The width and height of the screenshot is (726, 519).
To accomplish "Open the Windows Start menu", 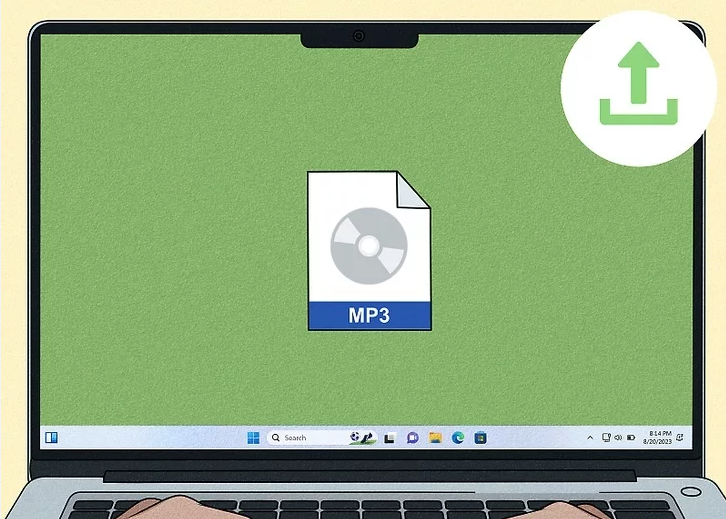I will pyautogui.click(x=253, y=438).
